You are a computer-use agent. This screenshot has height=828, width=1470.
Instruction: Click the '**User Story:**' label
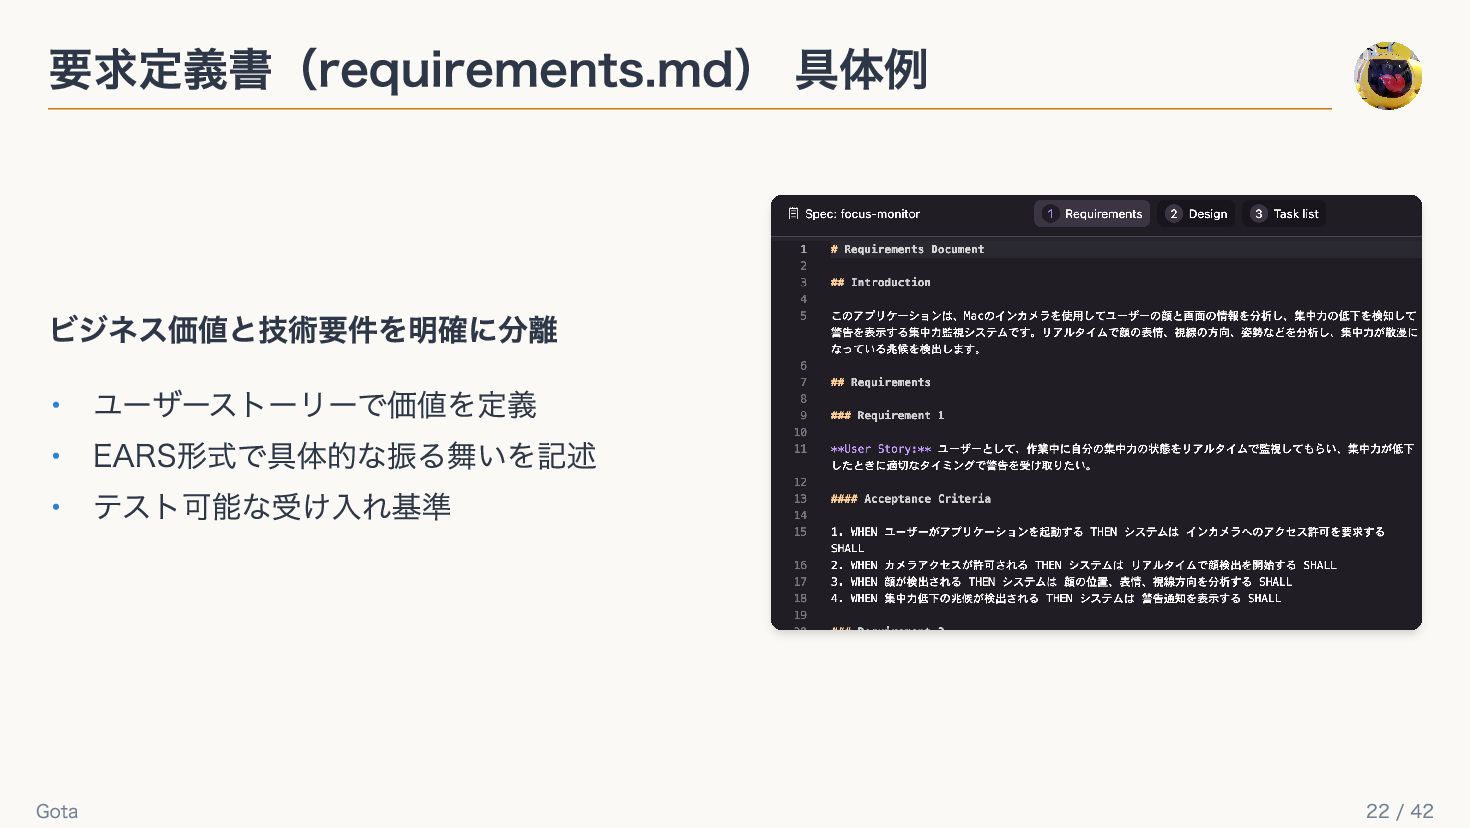[881, 449]
